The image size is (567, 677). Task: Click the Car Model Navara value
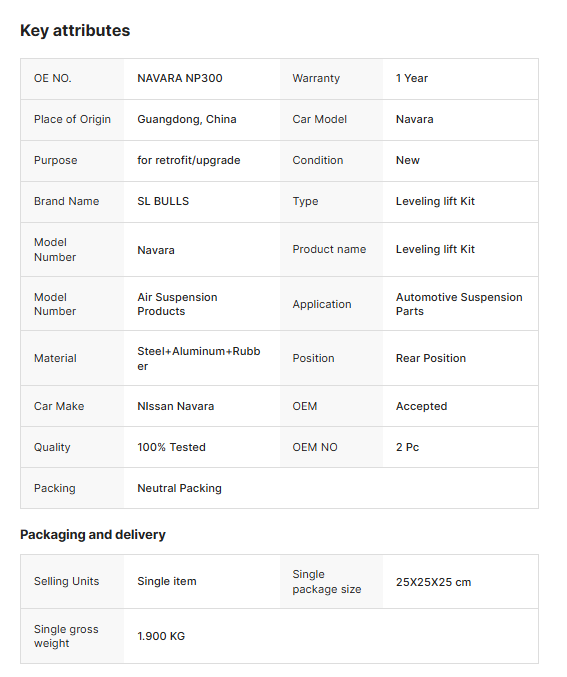414,119
